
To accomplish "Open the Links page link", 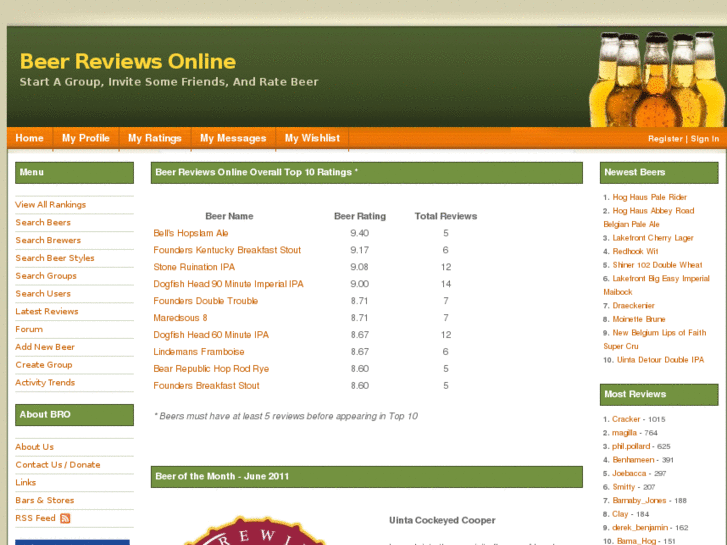I will pos(26,482).
